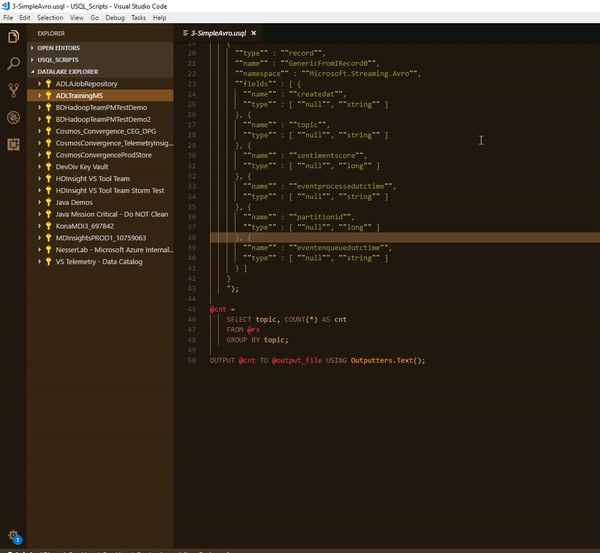Click the key icon next to ADLTrainingMS
Viewport: 600px width, 553px height.
48,96
